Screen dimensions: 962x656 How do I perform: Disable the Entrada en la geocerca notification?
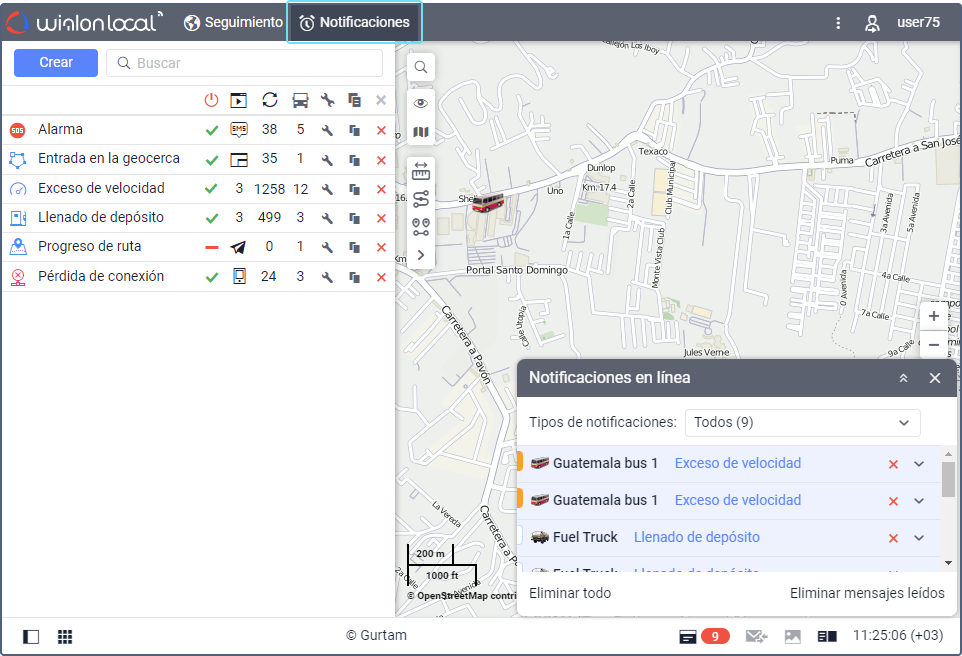[211, 160]
